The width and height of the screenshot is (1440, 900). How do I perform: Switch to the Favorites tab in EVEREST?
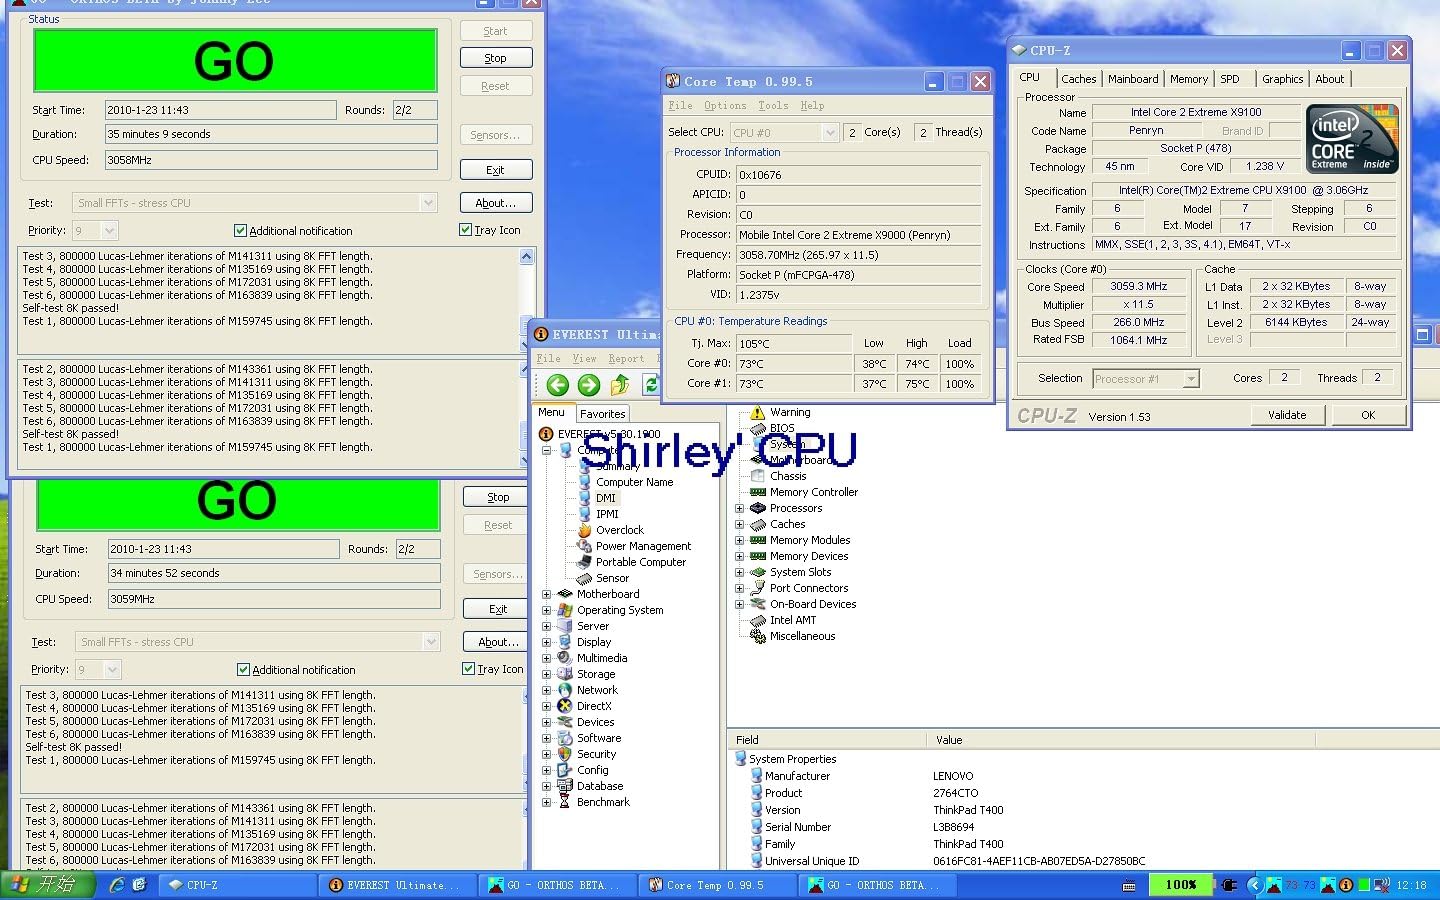[x=603, y=413]
